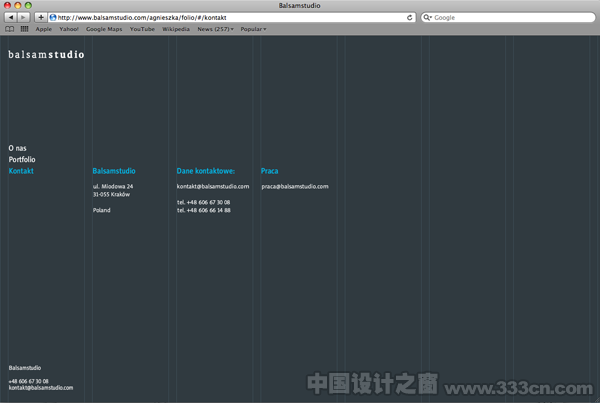The height and width of the screenshot is (403, 600).
Task: Click the Balsamstudio address heading
Action: pos(114,171)
